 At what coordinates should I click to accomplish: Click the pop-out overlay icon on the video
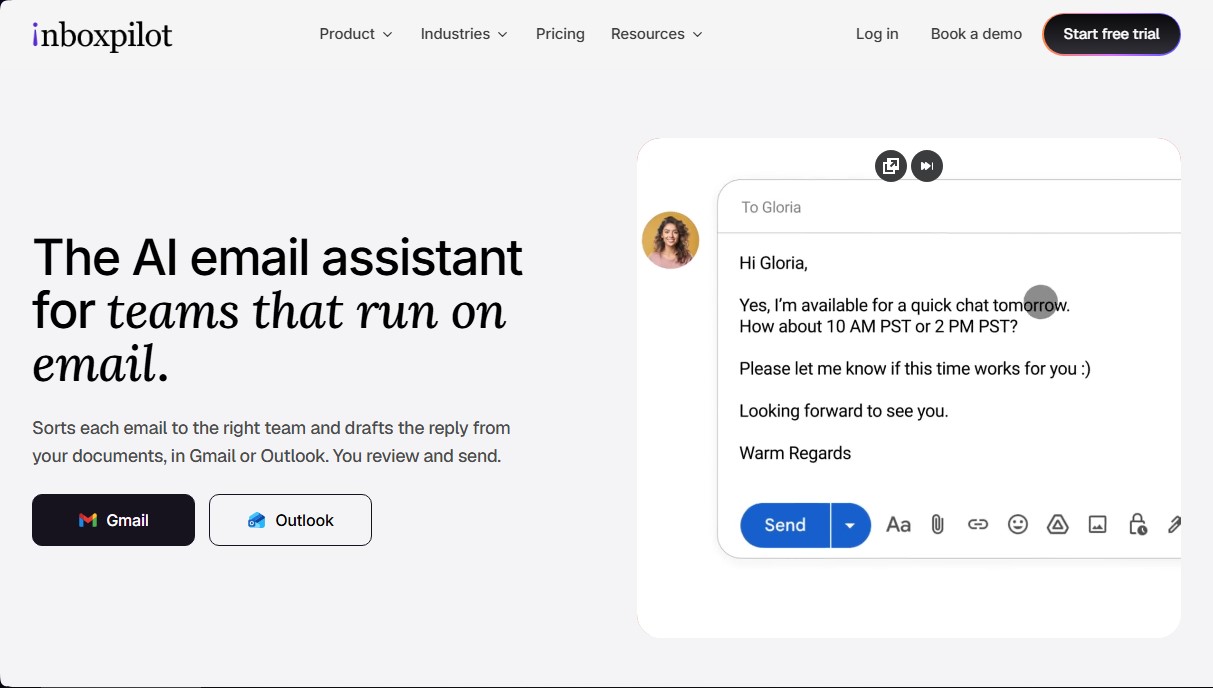pos(891,166)
